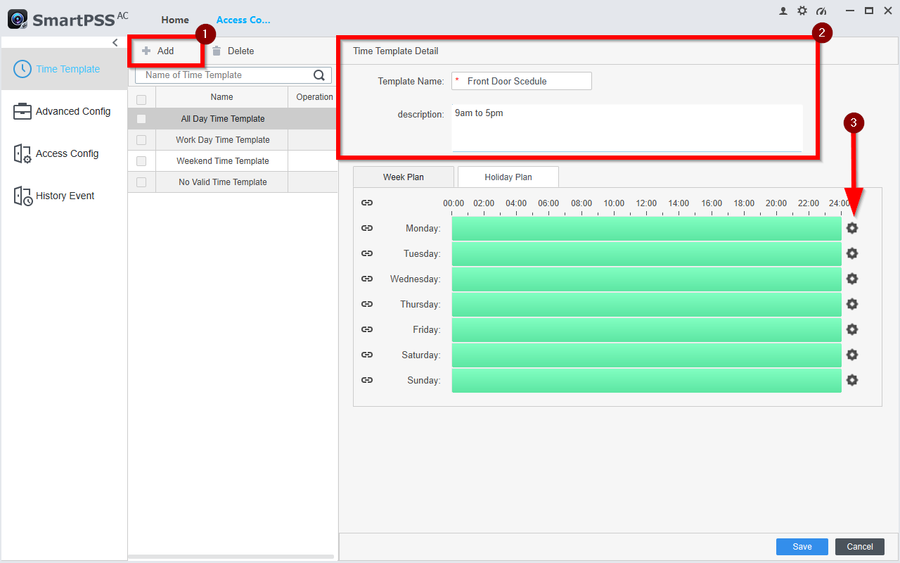Tick the All Day Time Template checkbox
The height and width of the screenshot is (563, 900).
tap(141, 119)
